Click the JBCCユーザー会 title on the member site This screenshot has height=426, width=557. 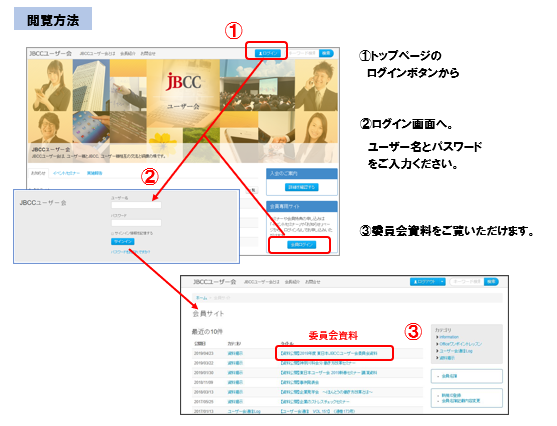[215, 282]
